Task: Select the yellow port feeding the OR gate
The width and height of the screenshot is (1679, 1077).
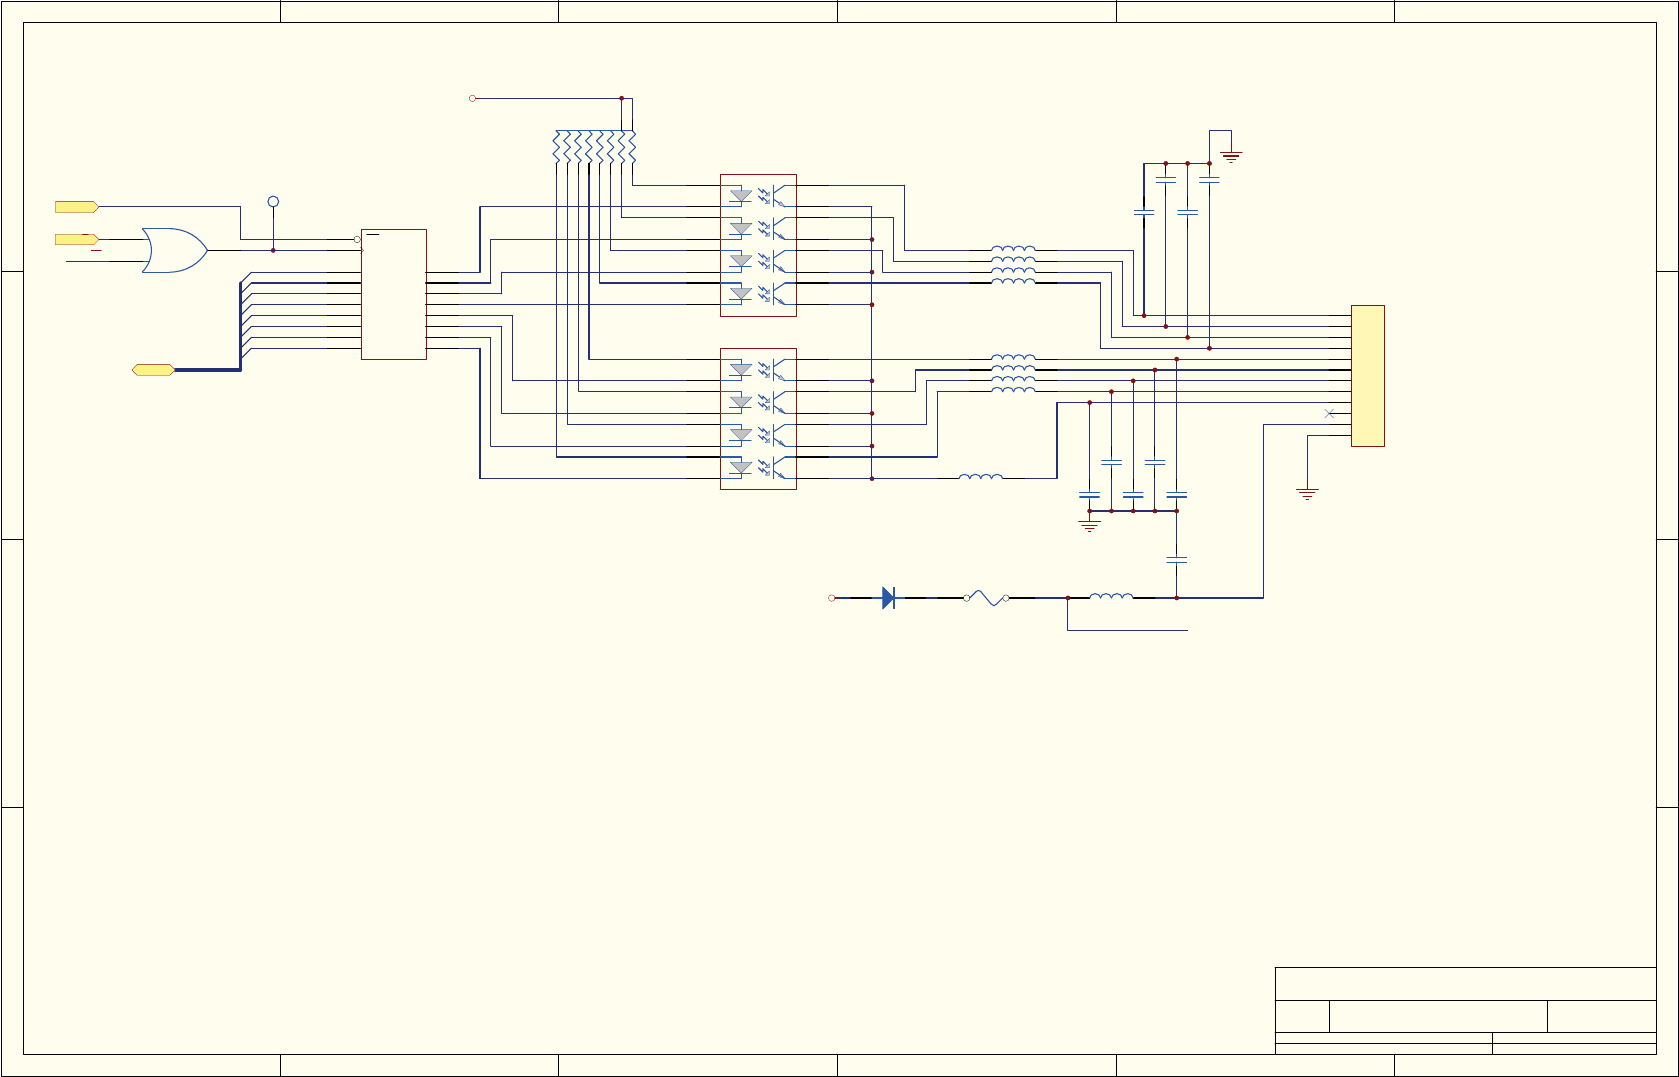Action: click(77, 239)
